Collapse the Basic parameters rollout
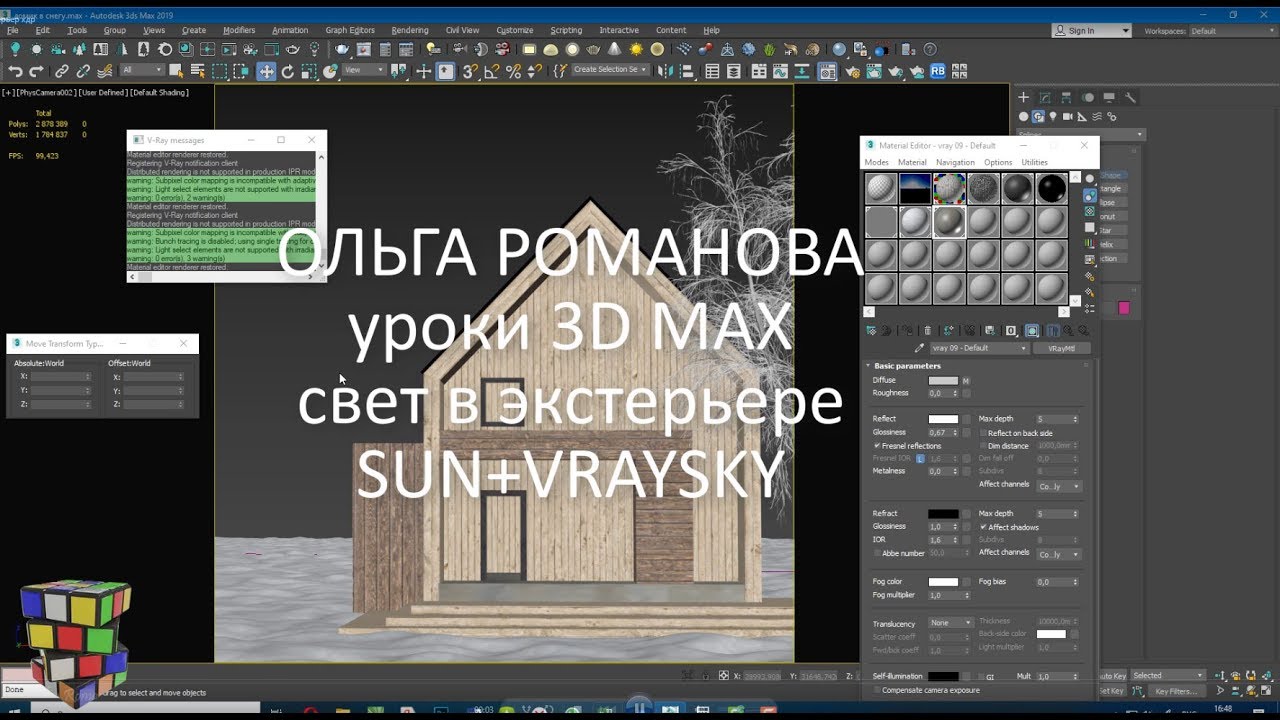This screenshot has height=720, width=1280. click(868, 366)
